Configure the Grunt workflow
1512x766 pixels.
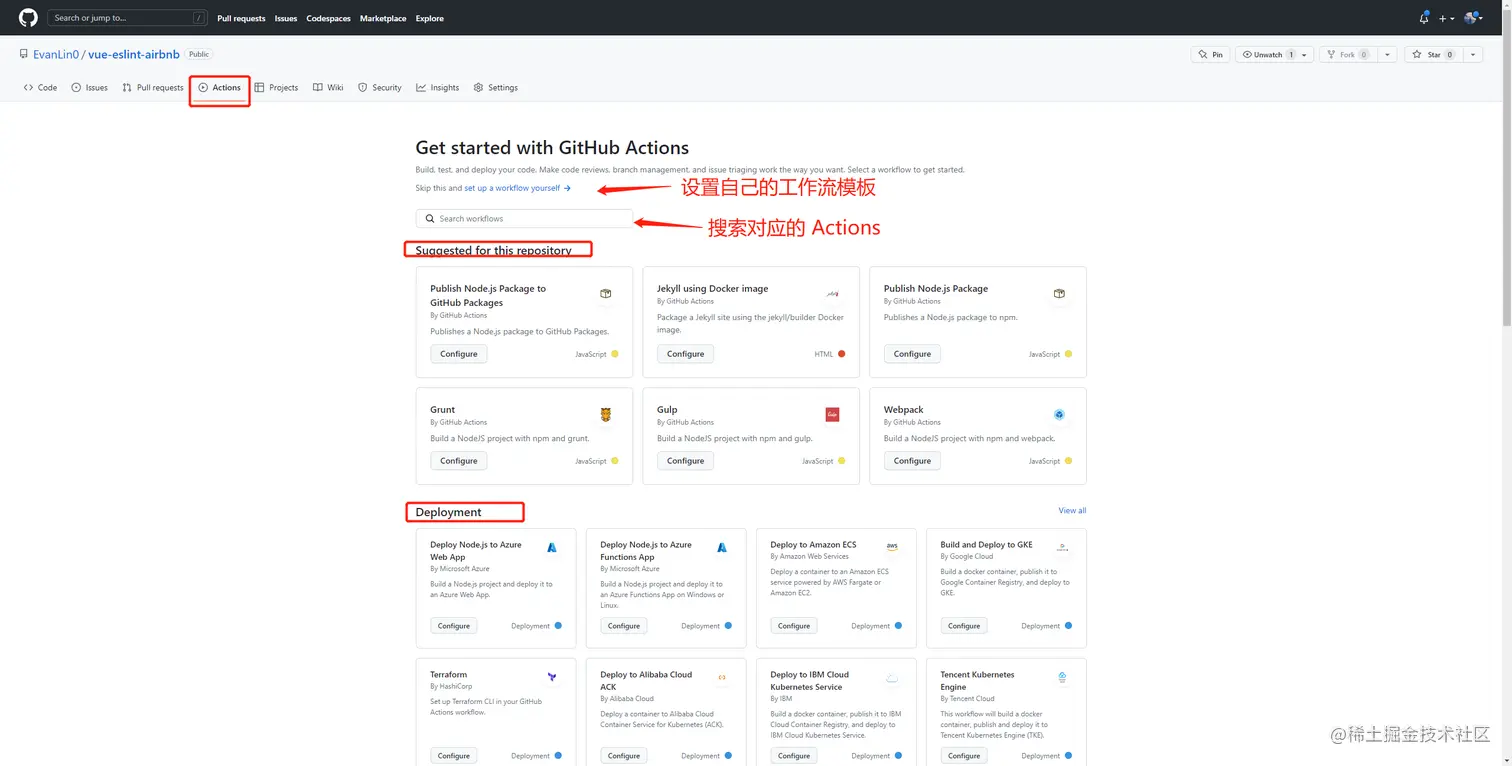tap(459, 461)
